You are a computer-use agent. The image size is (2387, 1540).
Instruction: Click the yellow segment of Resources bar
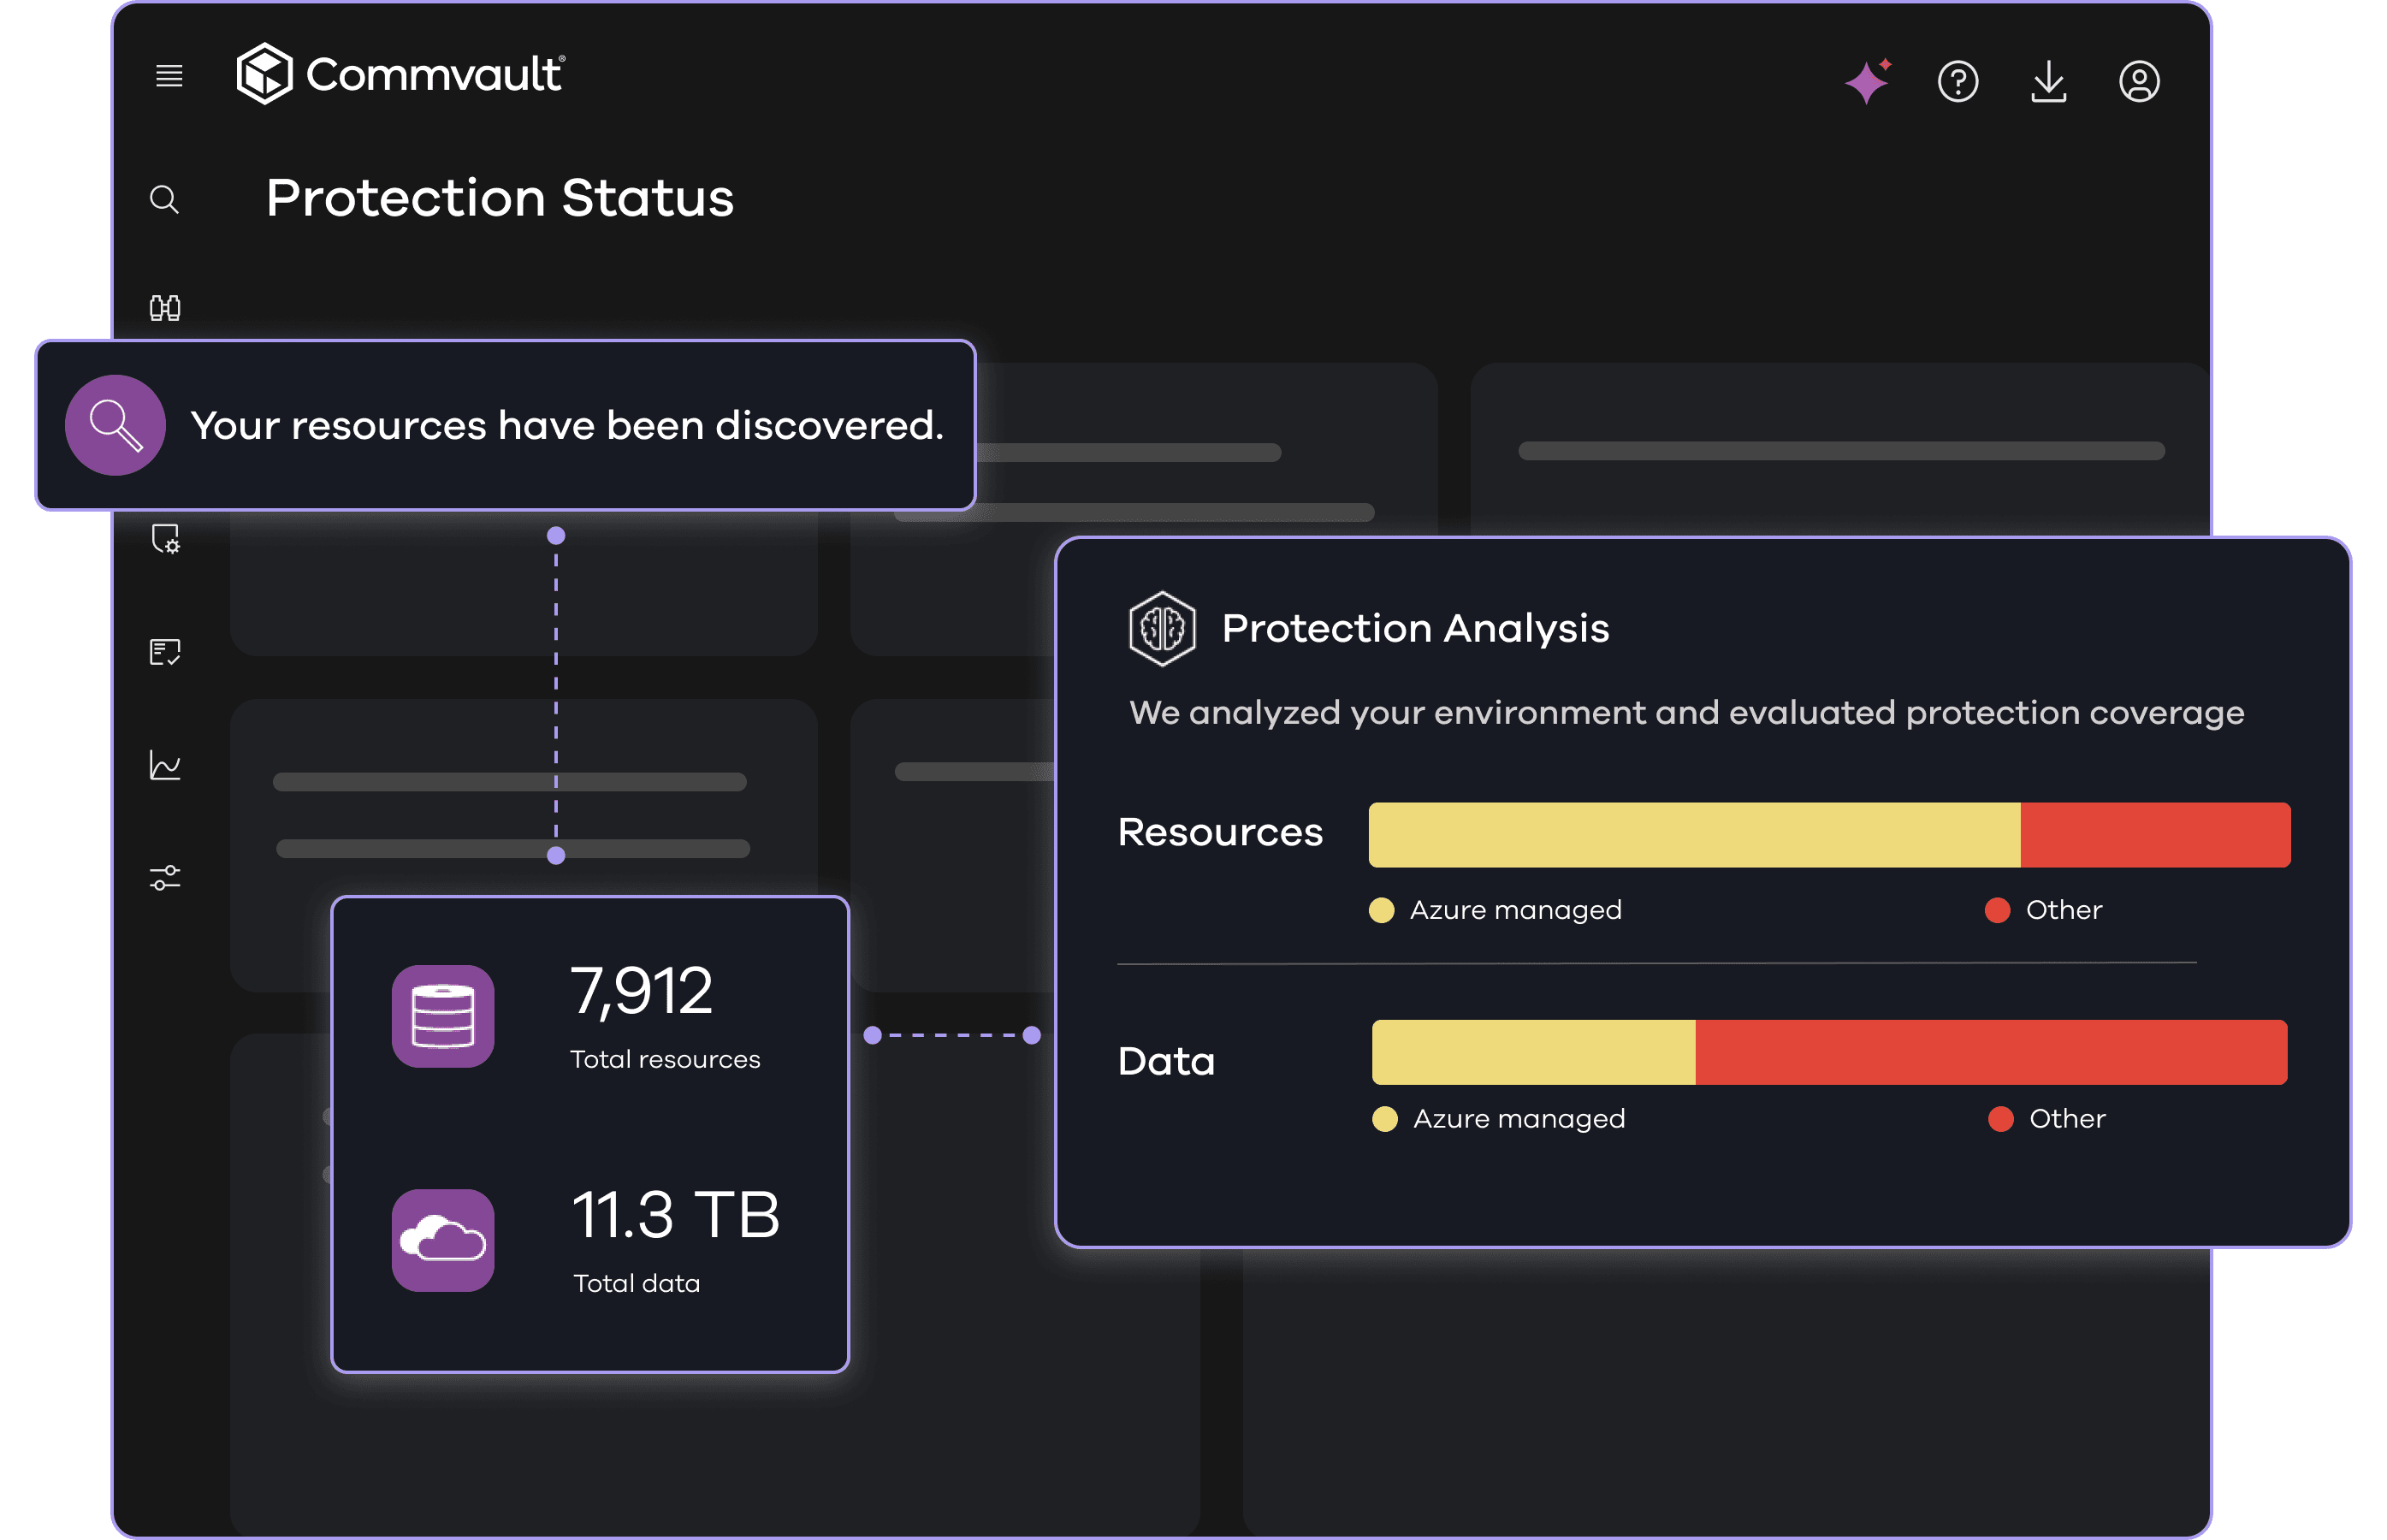1694,835
